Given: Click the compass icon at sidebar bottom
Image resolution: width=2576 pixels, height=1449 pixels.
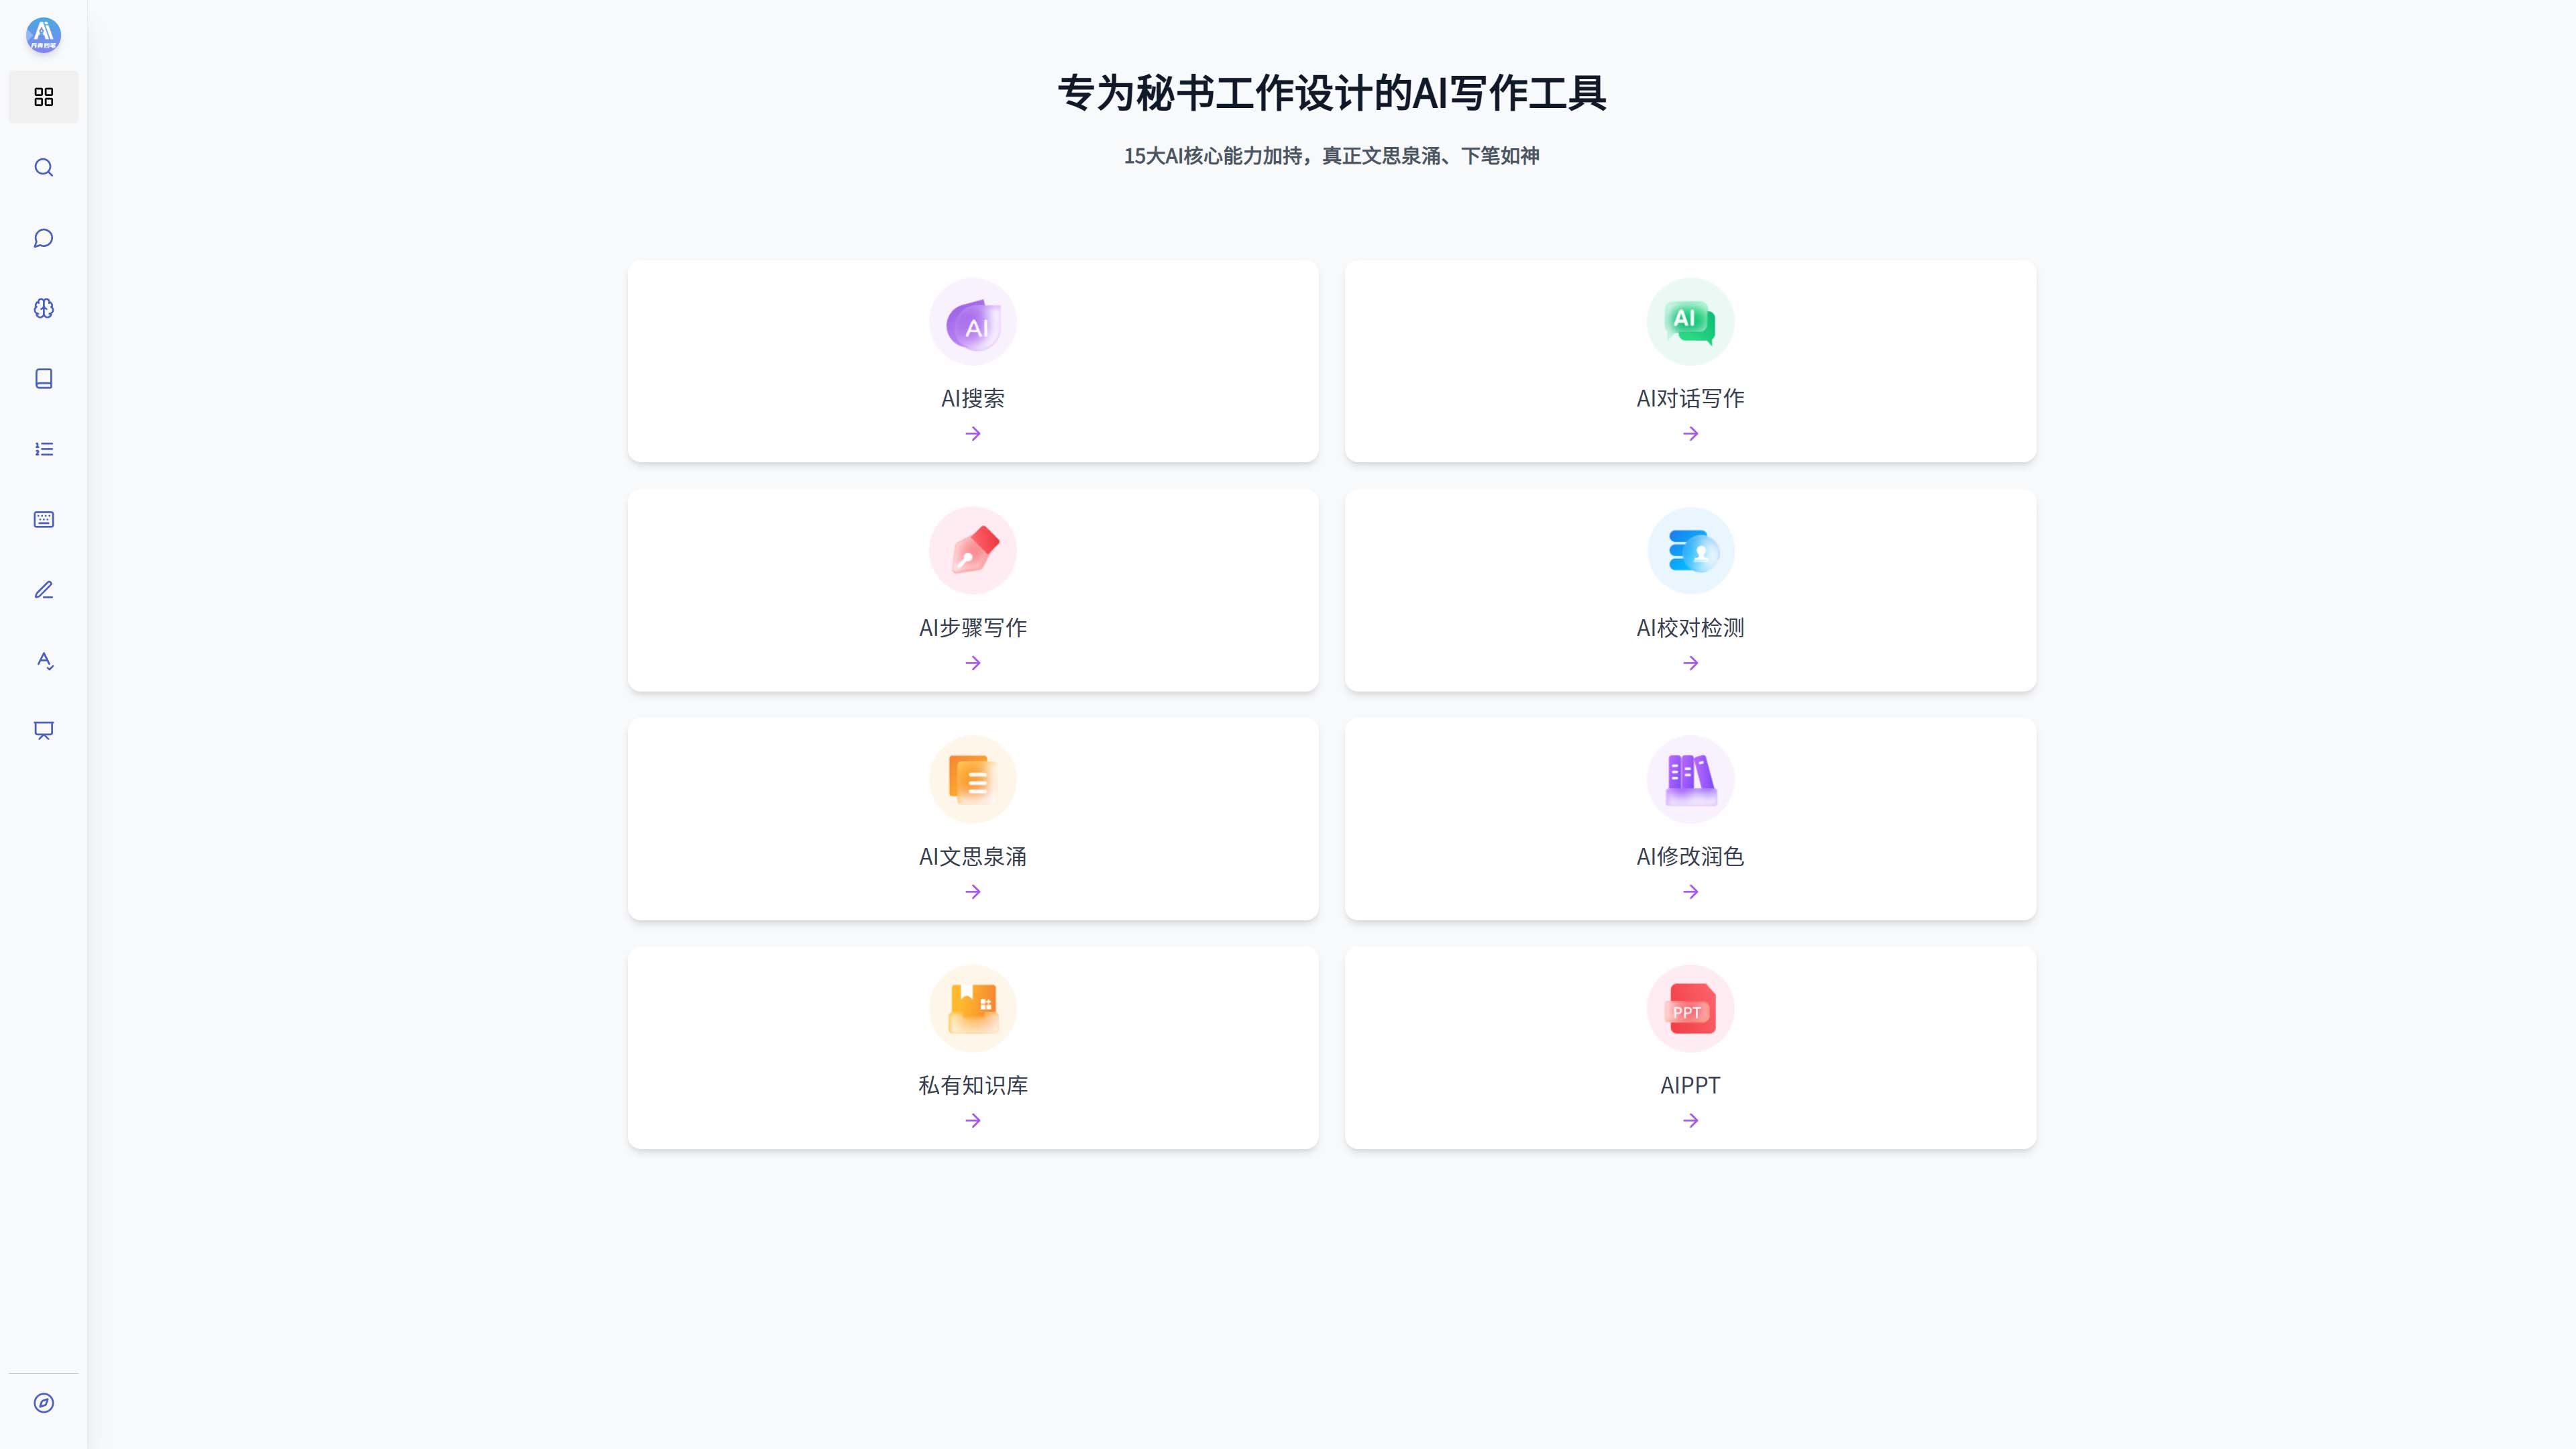Looking at the screenshot, I should 43,1403.
